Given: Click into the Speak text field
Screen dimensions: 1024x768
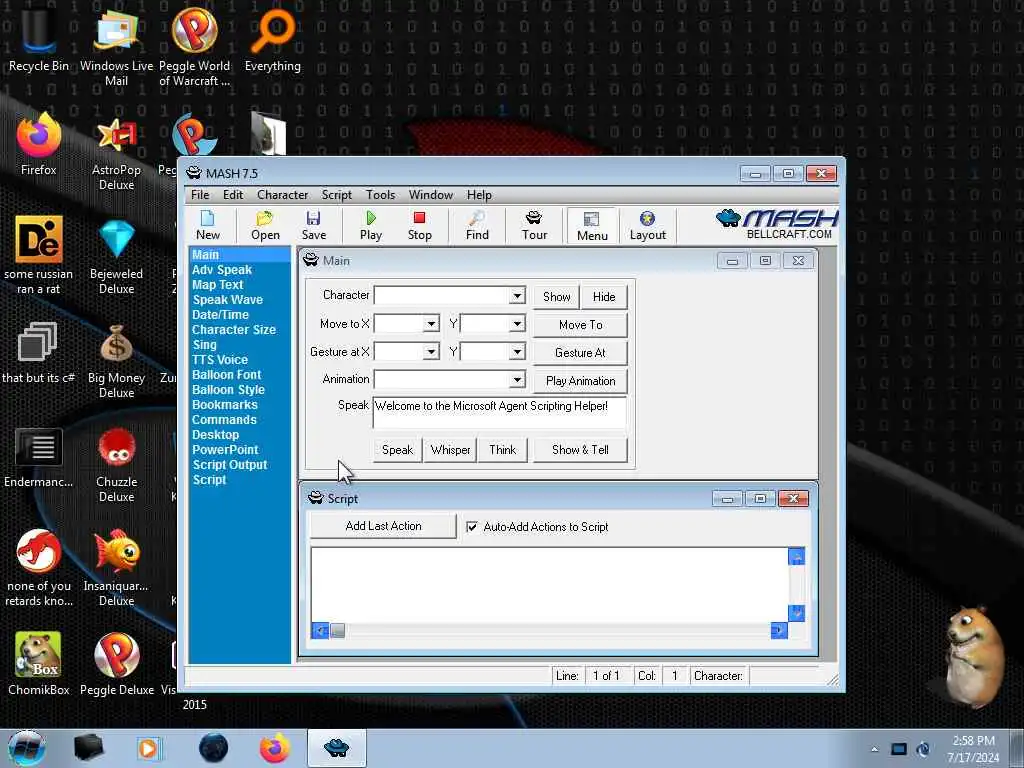Looking at the screenshot, I should 500,412.
